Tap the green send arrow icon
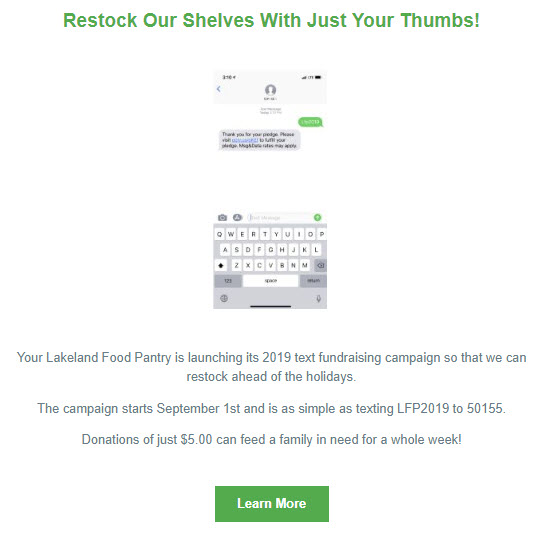Viewport: 541px width, 540px height. point(317,217)
